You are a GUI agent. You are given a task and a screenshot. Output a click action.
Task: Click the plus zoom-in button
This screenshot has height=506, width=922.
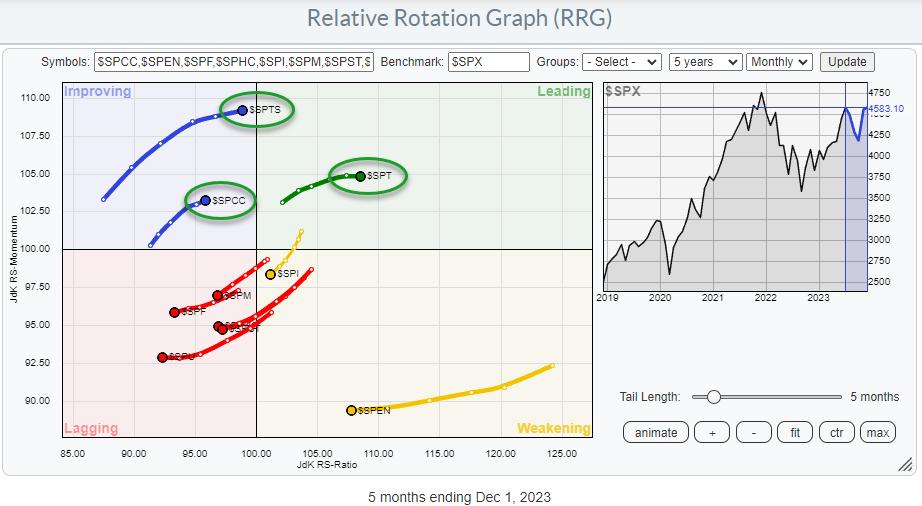pyautogui.click(x=711, y=432)
